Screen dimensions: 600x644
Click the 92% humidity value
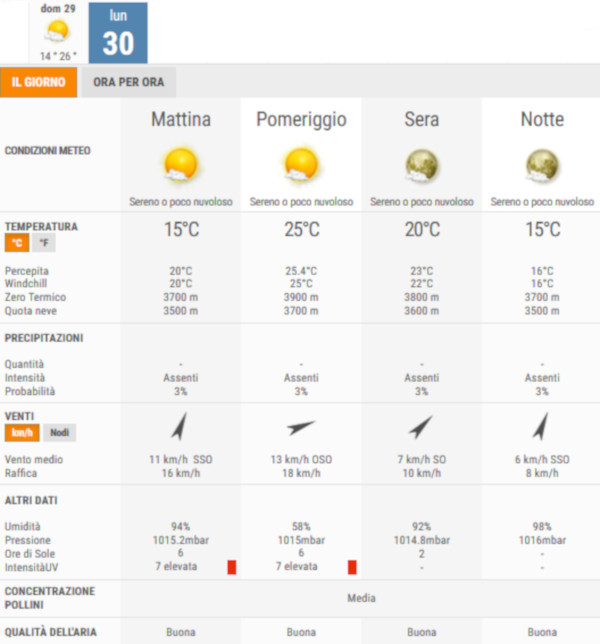[421, 527]
